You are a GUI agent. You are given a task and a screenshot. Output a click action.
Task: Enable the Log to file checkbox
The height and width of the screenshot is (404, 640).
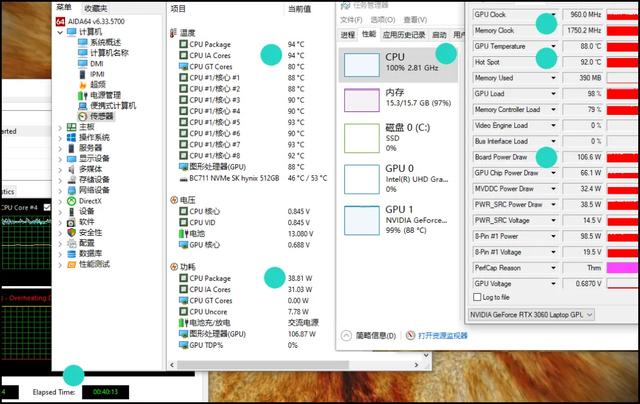(x=477, y=297)
